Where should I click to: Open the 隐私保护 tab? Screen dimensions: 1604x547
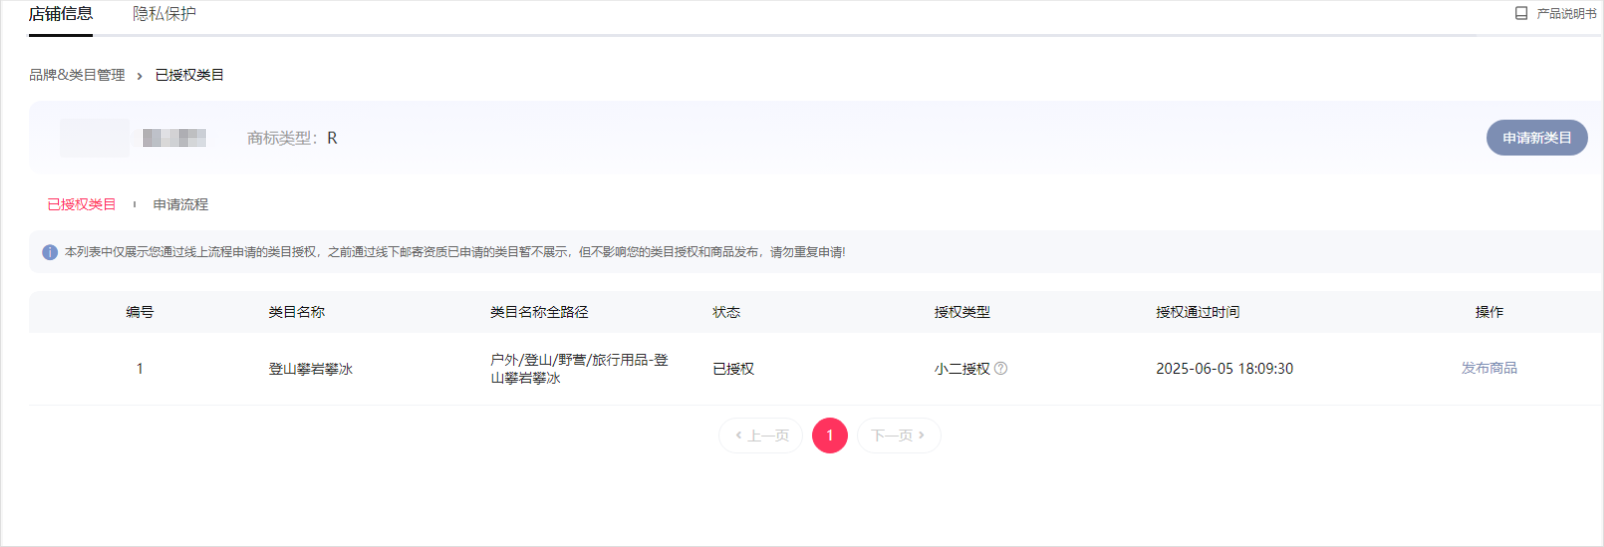click(164, 14)
